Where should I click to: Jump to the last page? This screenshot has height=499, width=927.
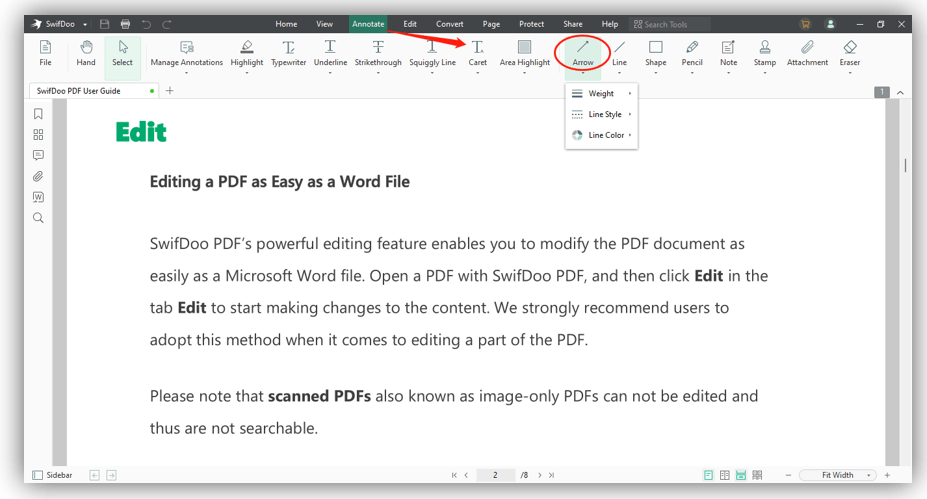click(x=551, y=475)
